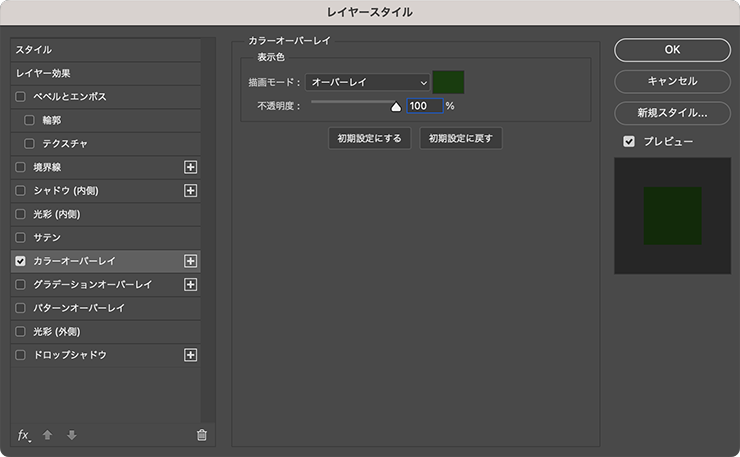740x457 pixels.
Task: Add another グラデーションオーバーレイ with plus icon
Action: [x=191, y=285]
